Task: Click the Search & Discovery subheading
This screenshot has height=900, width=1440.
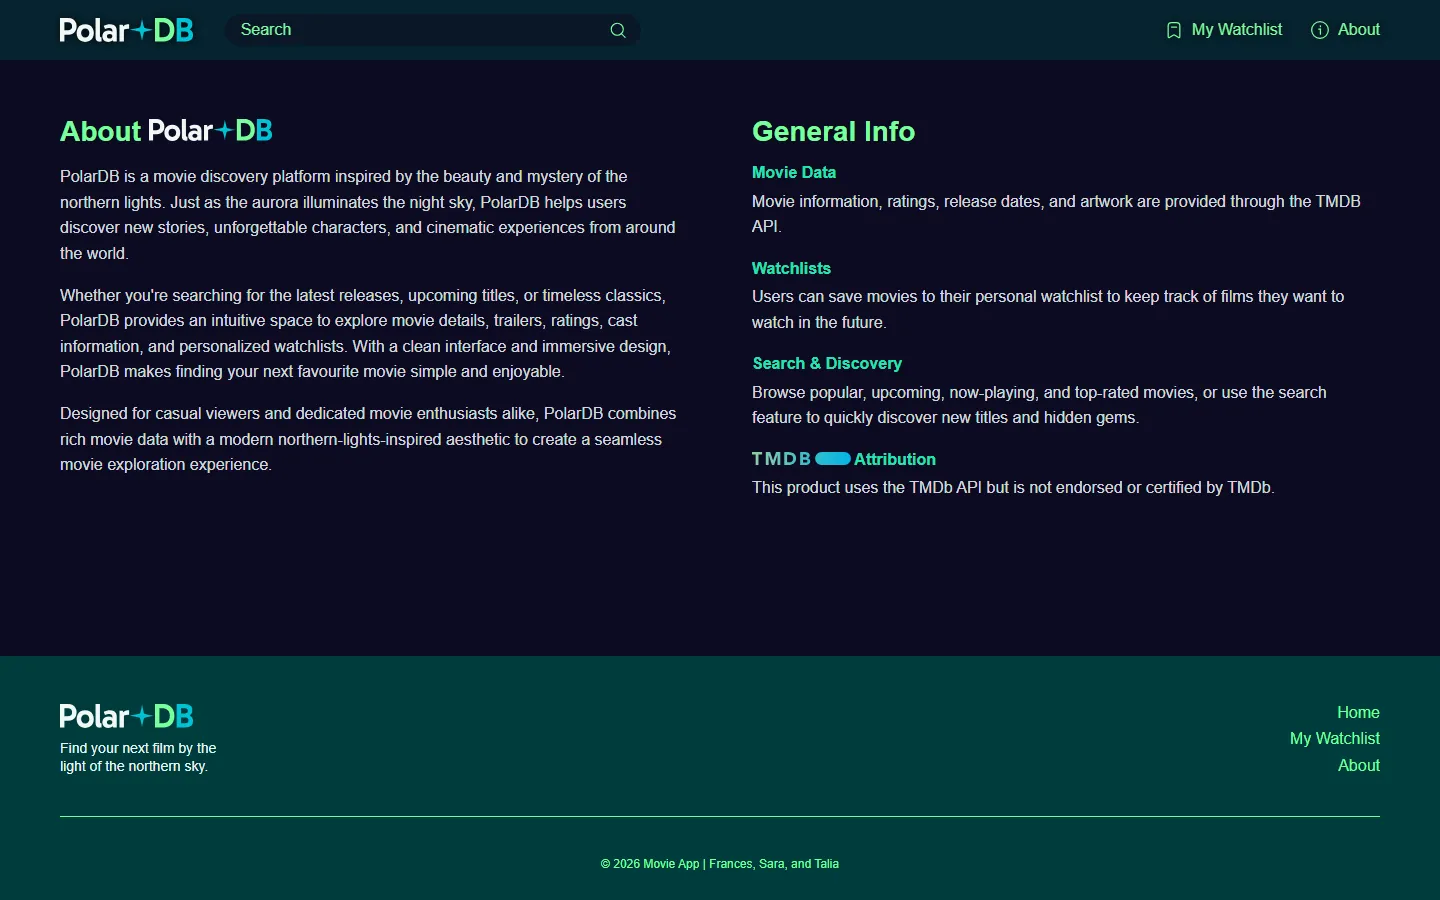Action: pyautogui.click(x=827, y=363)
